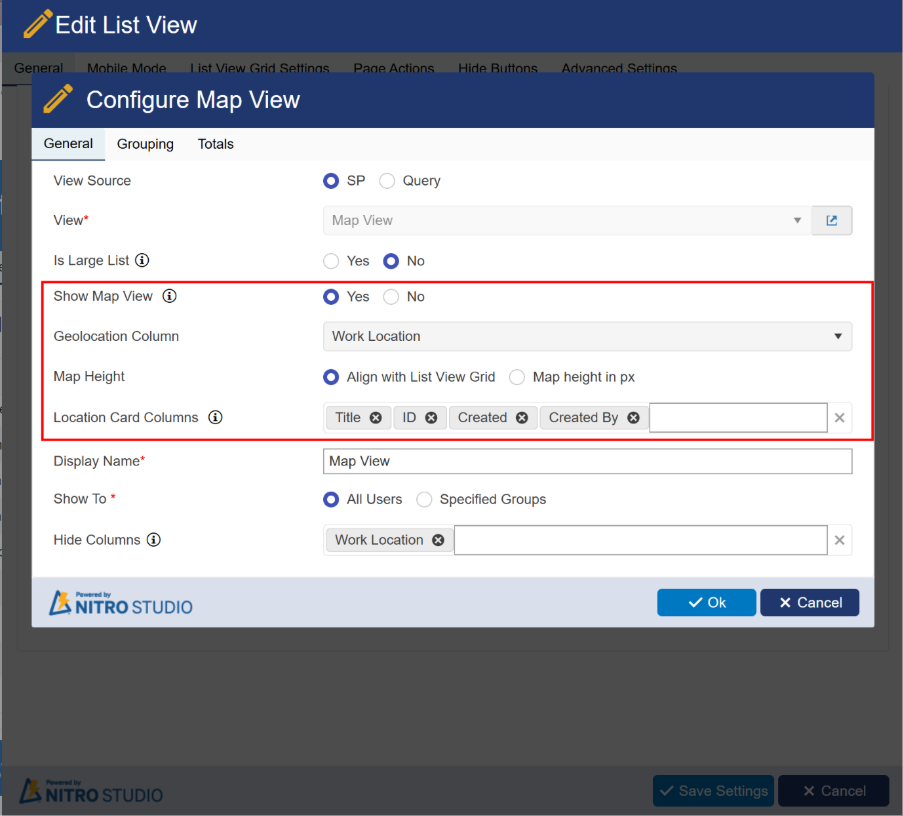The image size is (903, 816).
Task: Remove the ID tag from card columns
Action: click(431, 418)
